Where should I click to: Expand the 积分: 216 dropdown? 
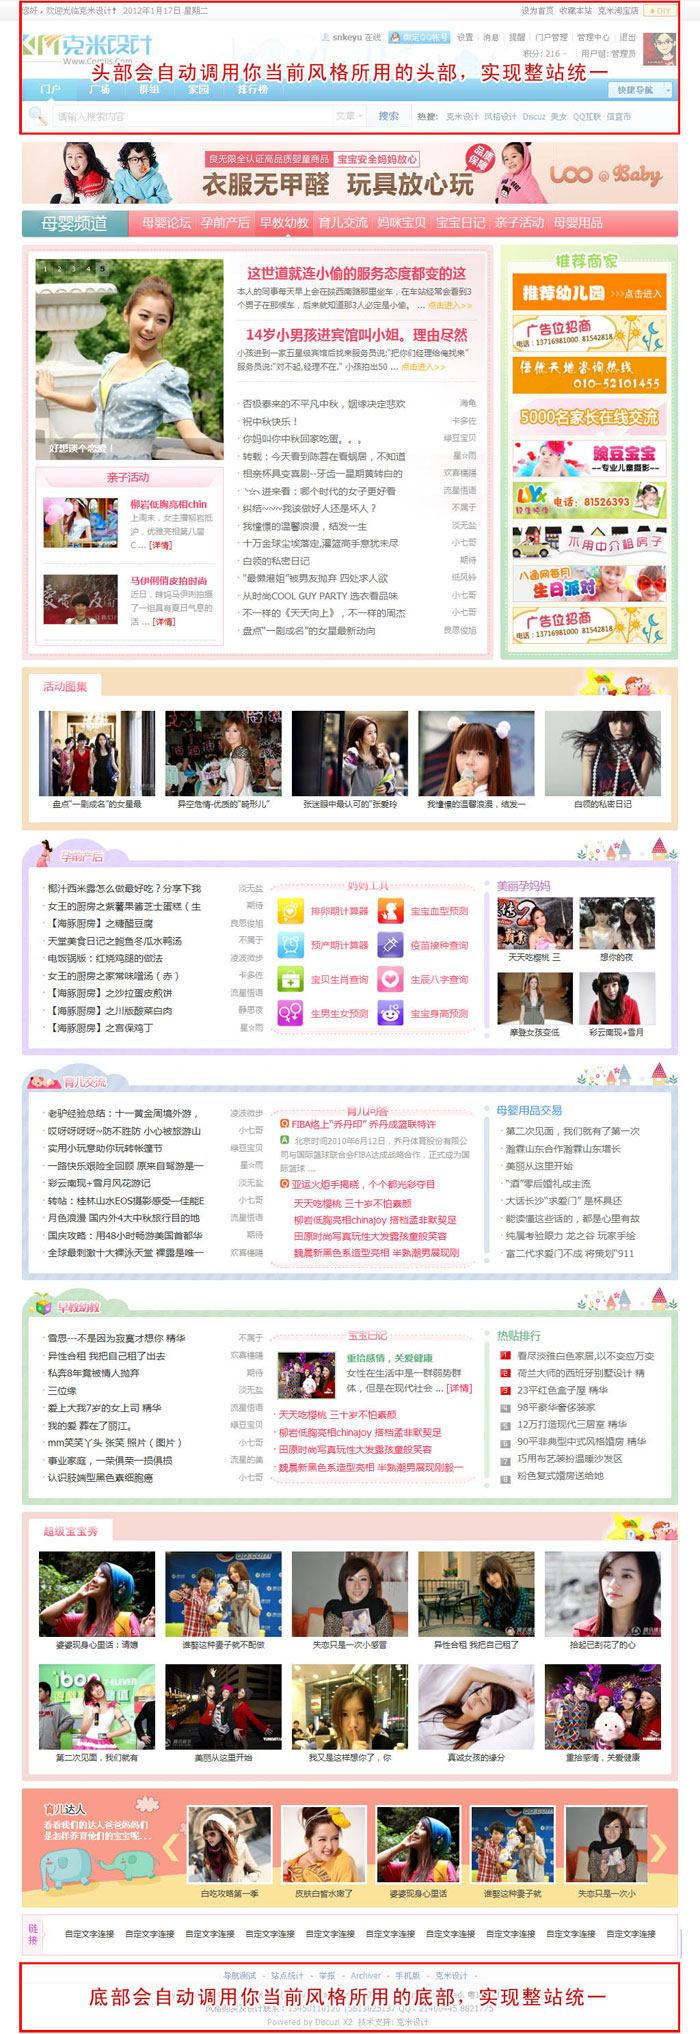pos(545,54)
